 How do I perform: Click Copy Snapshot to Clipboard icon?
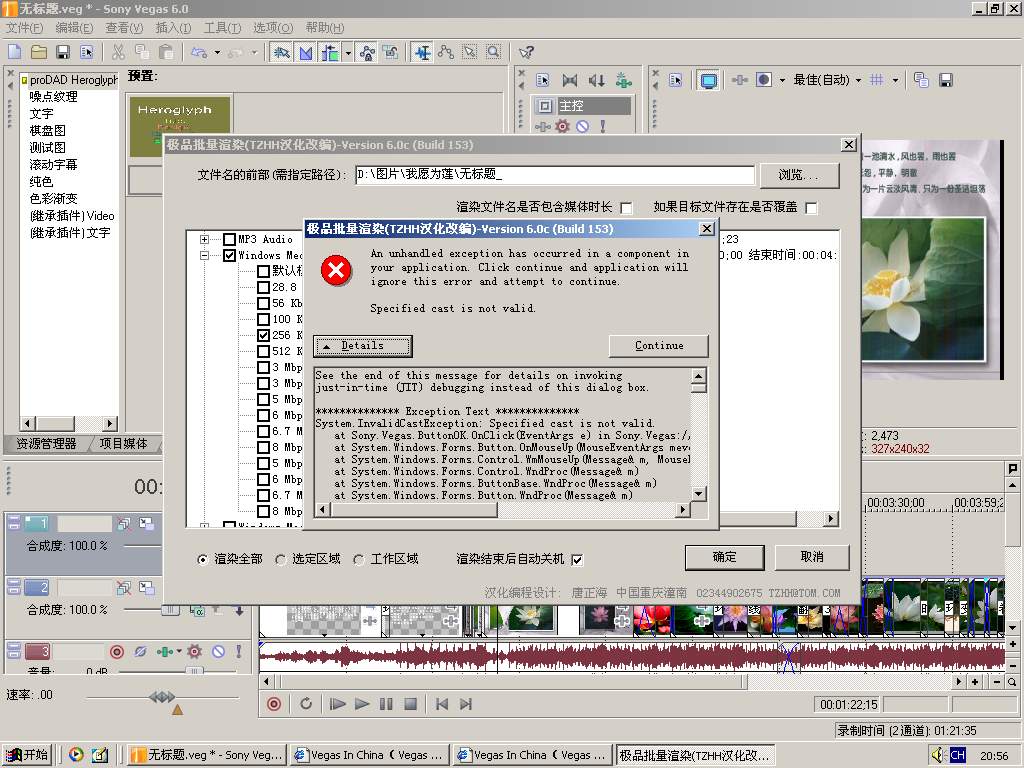pos(921,80)
